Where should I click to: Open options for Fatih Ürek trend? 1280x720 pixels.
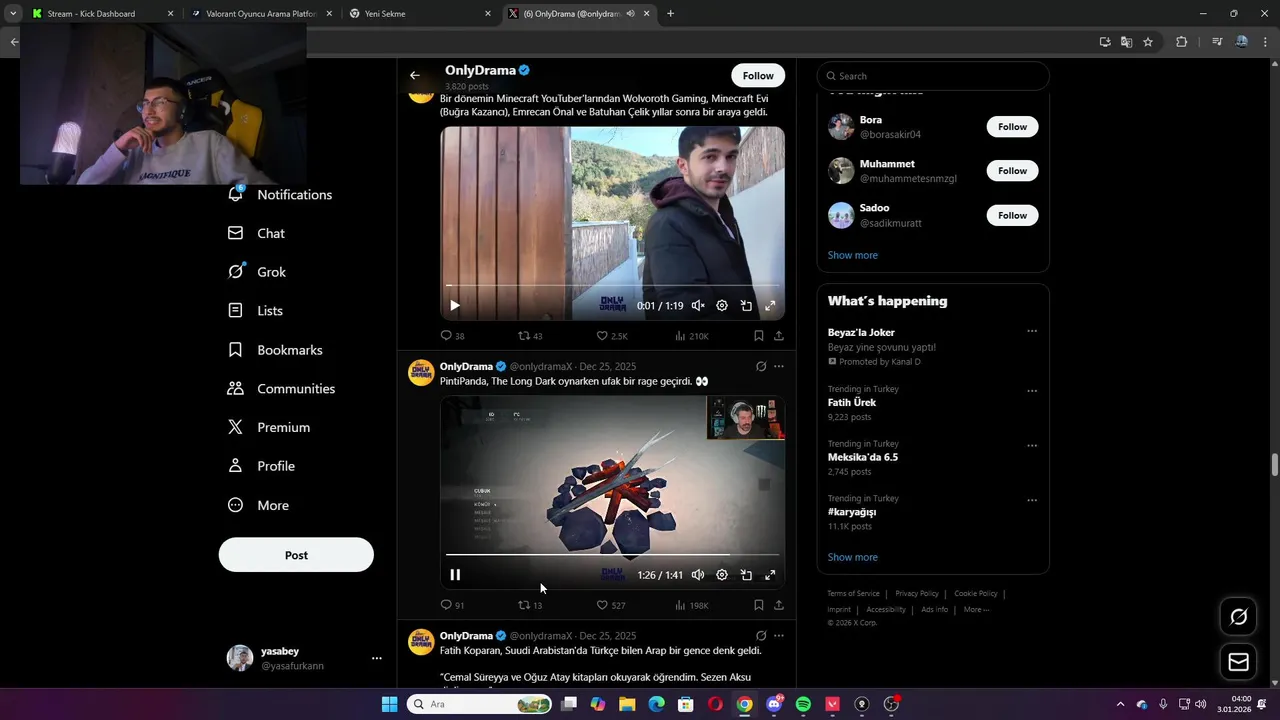click(1032, 391)
